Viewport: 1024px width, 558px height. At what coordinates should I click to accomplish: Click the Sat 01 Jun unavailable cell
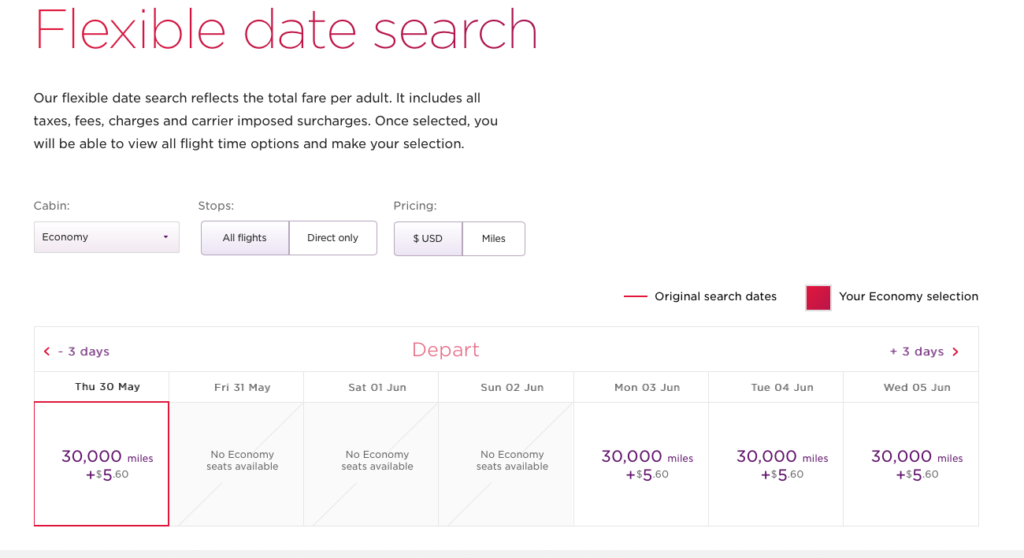(x=371, y=464)
